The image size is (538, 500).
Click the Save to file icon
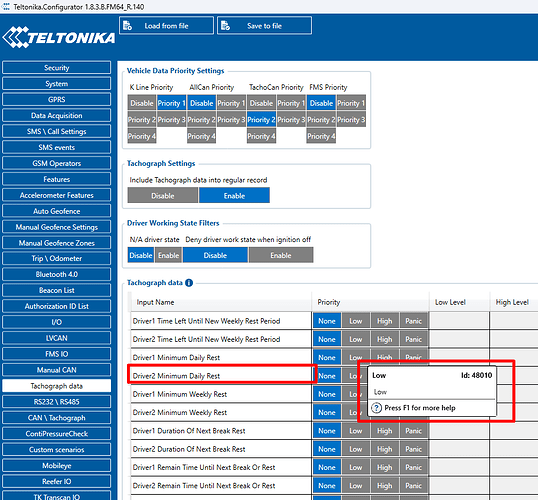225,26
